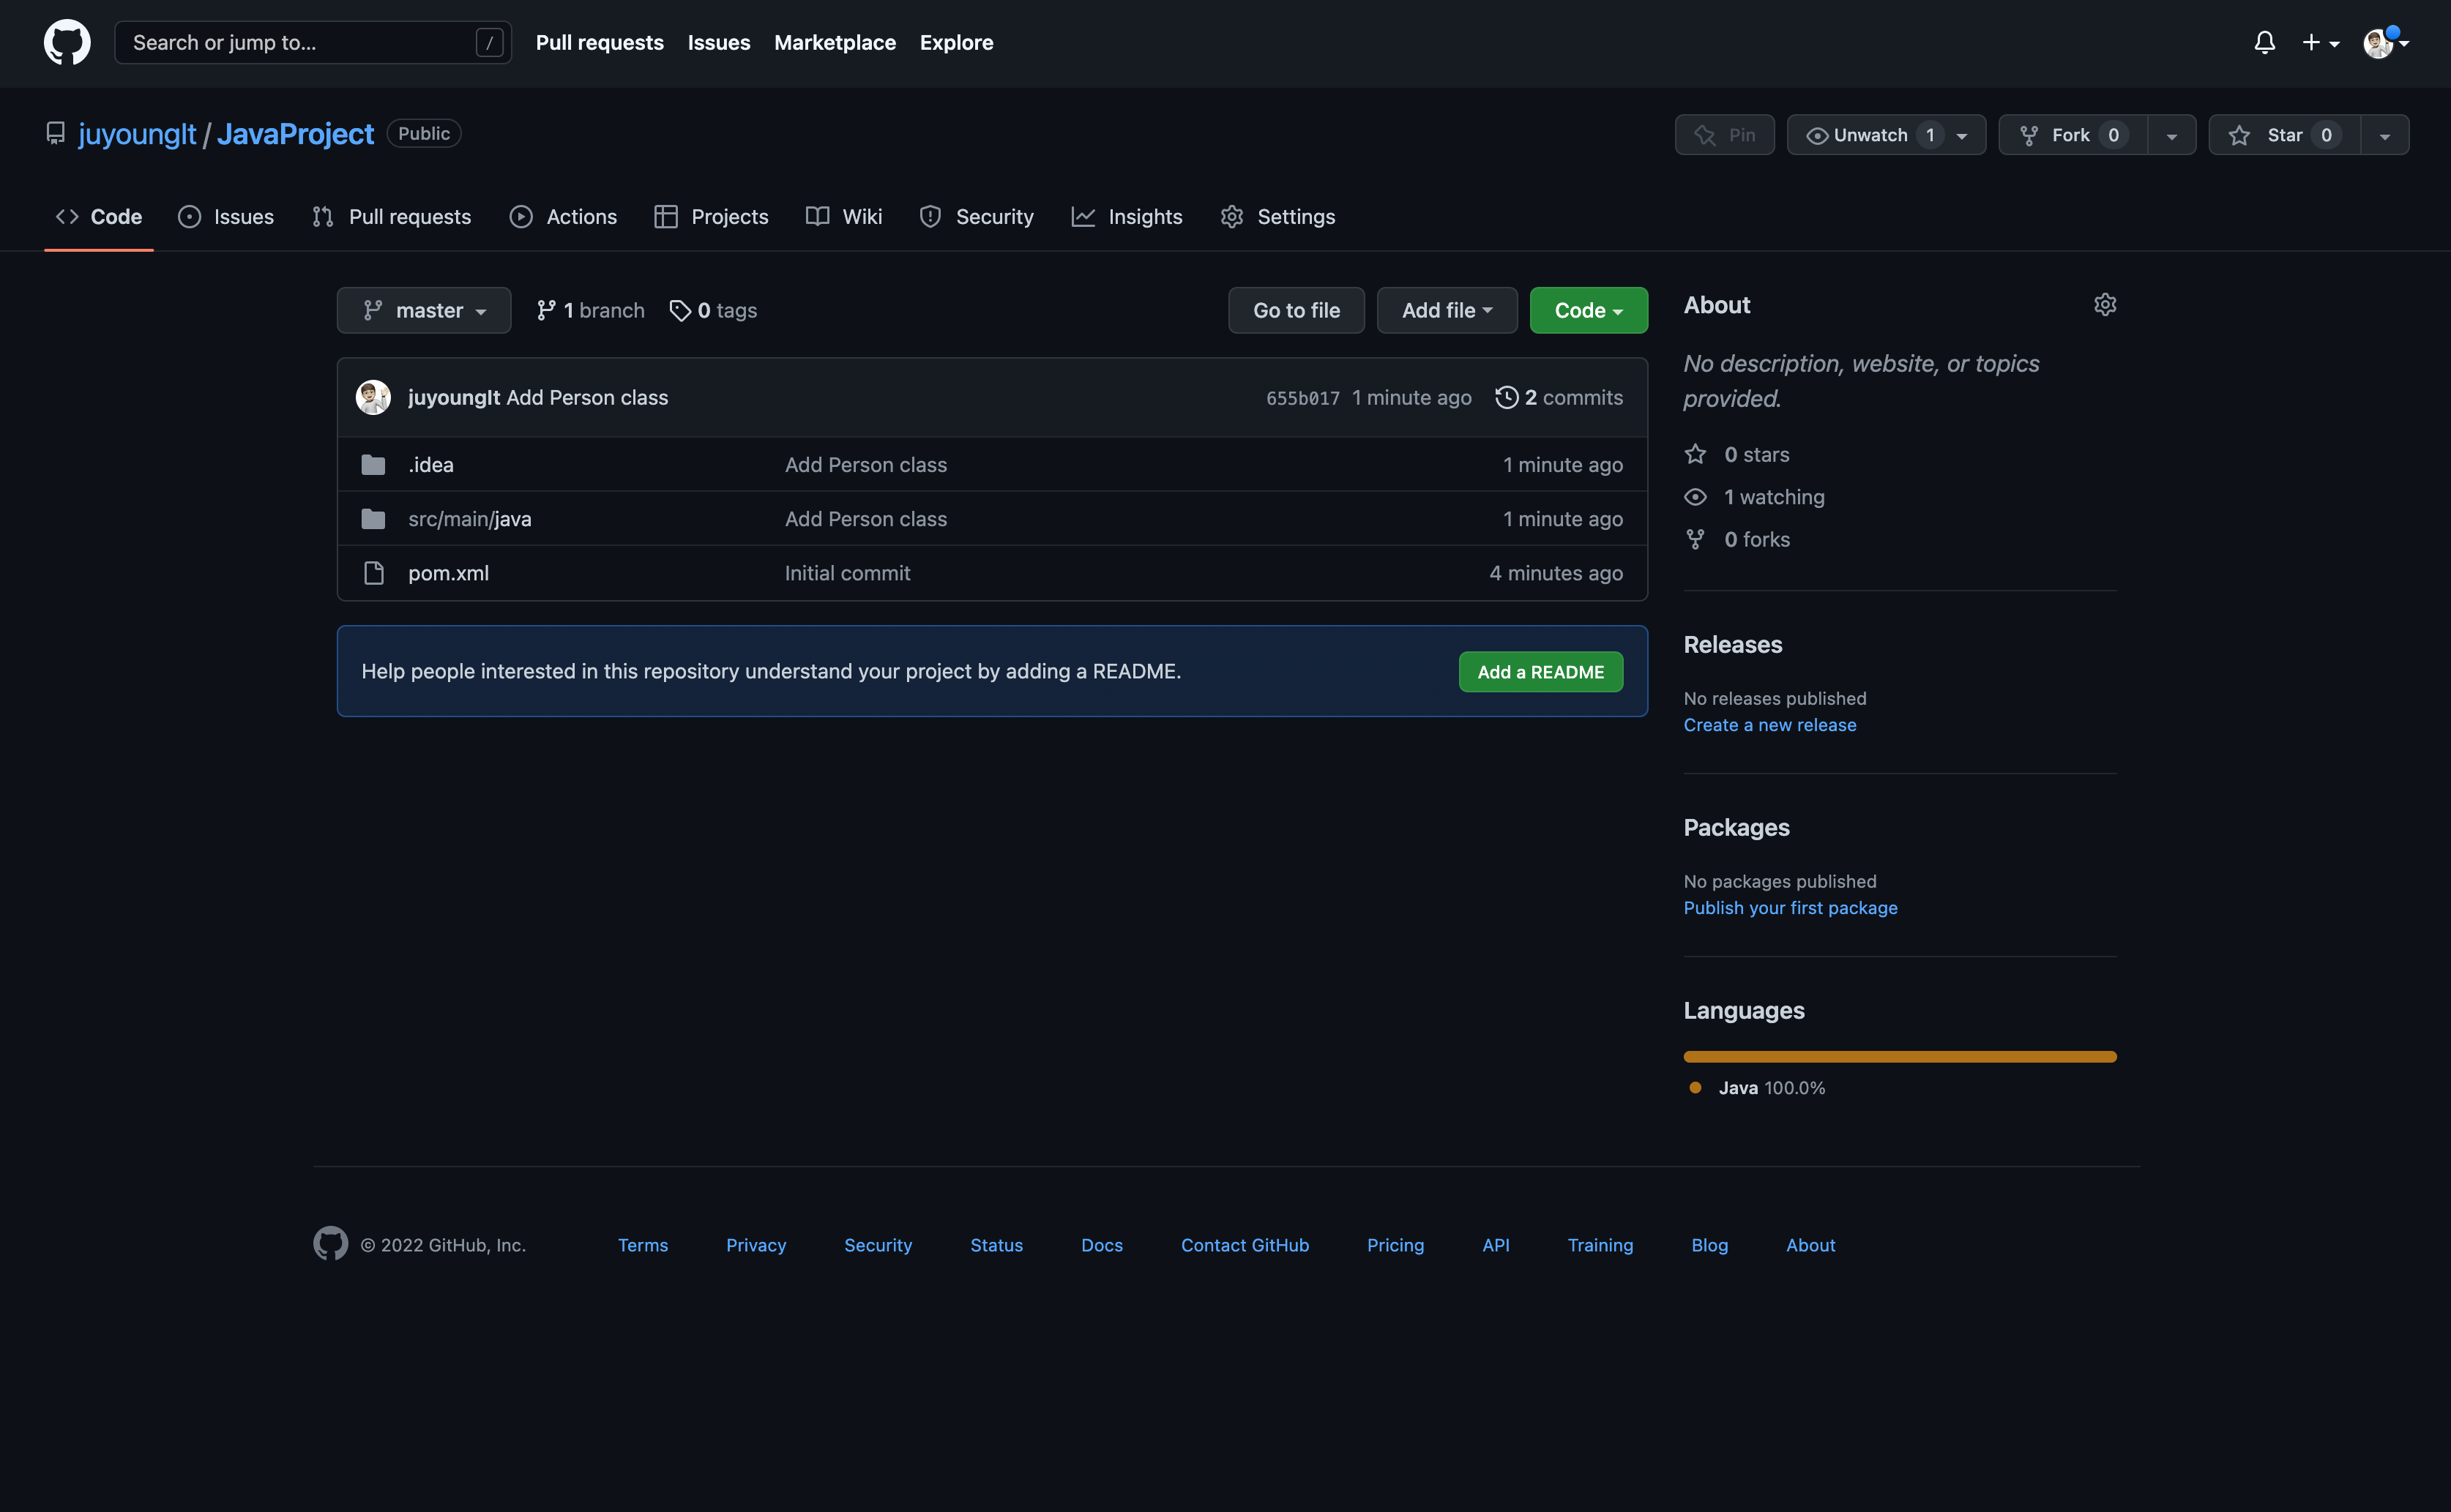View commit history via 2 commits
This screenshot has width=2451, height=1512.
pos(1559,398)
